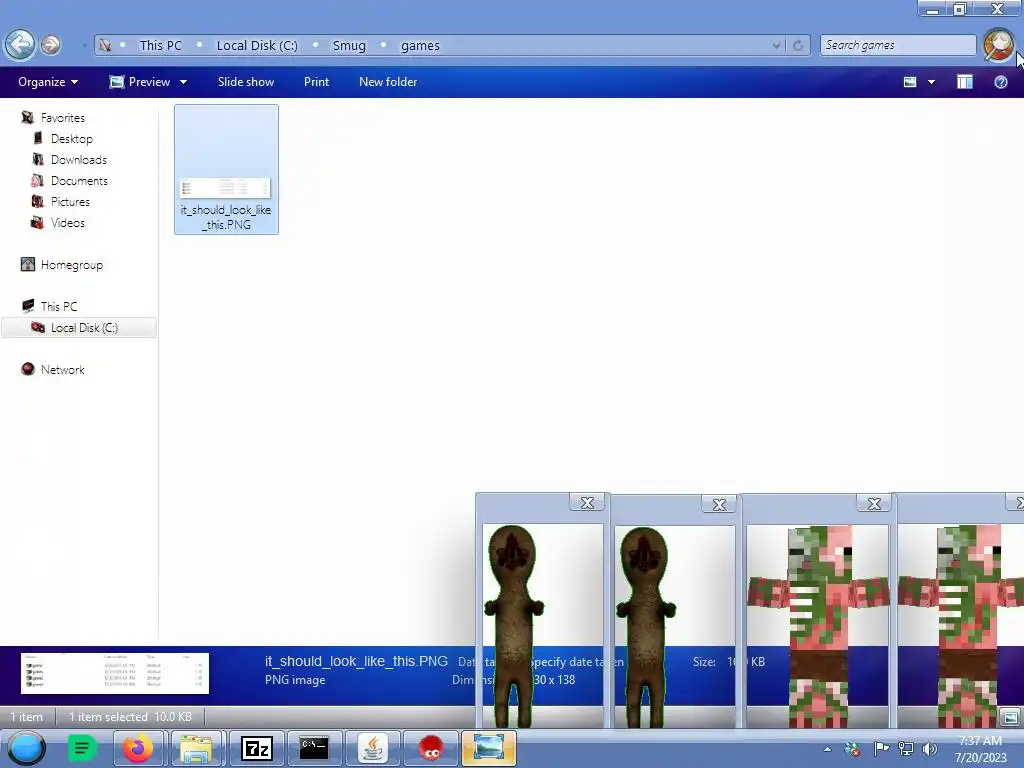
Task: Open recent pages dropdown near Forward
Action: coord(84,46)
